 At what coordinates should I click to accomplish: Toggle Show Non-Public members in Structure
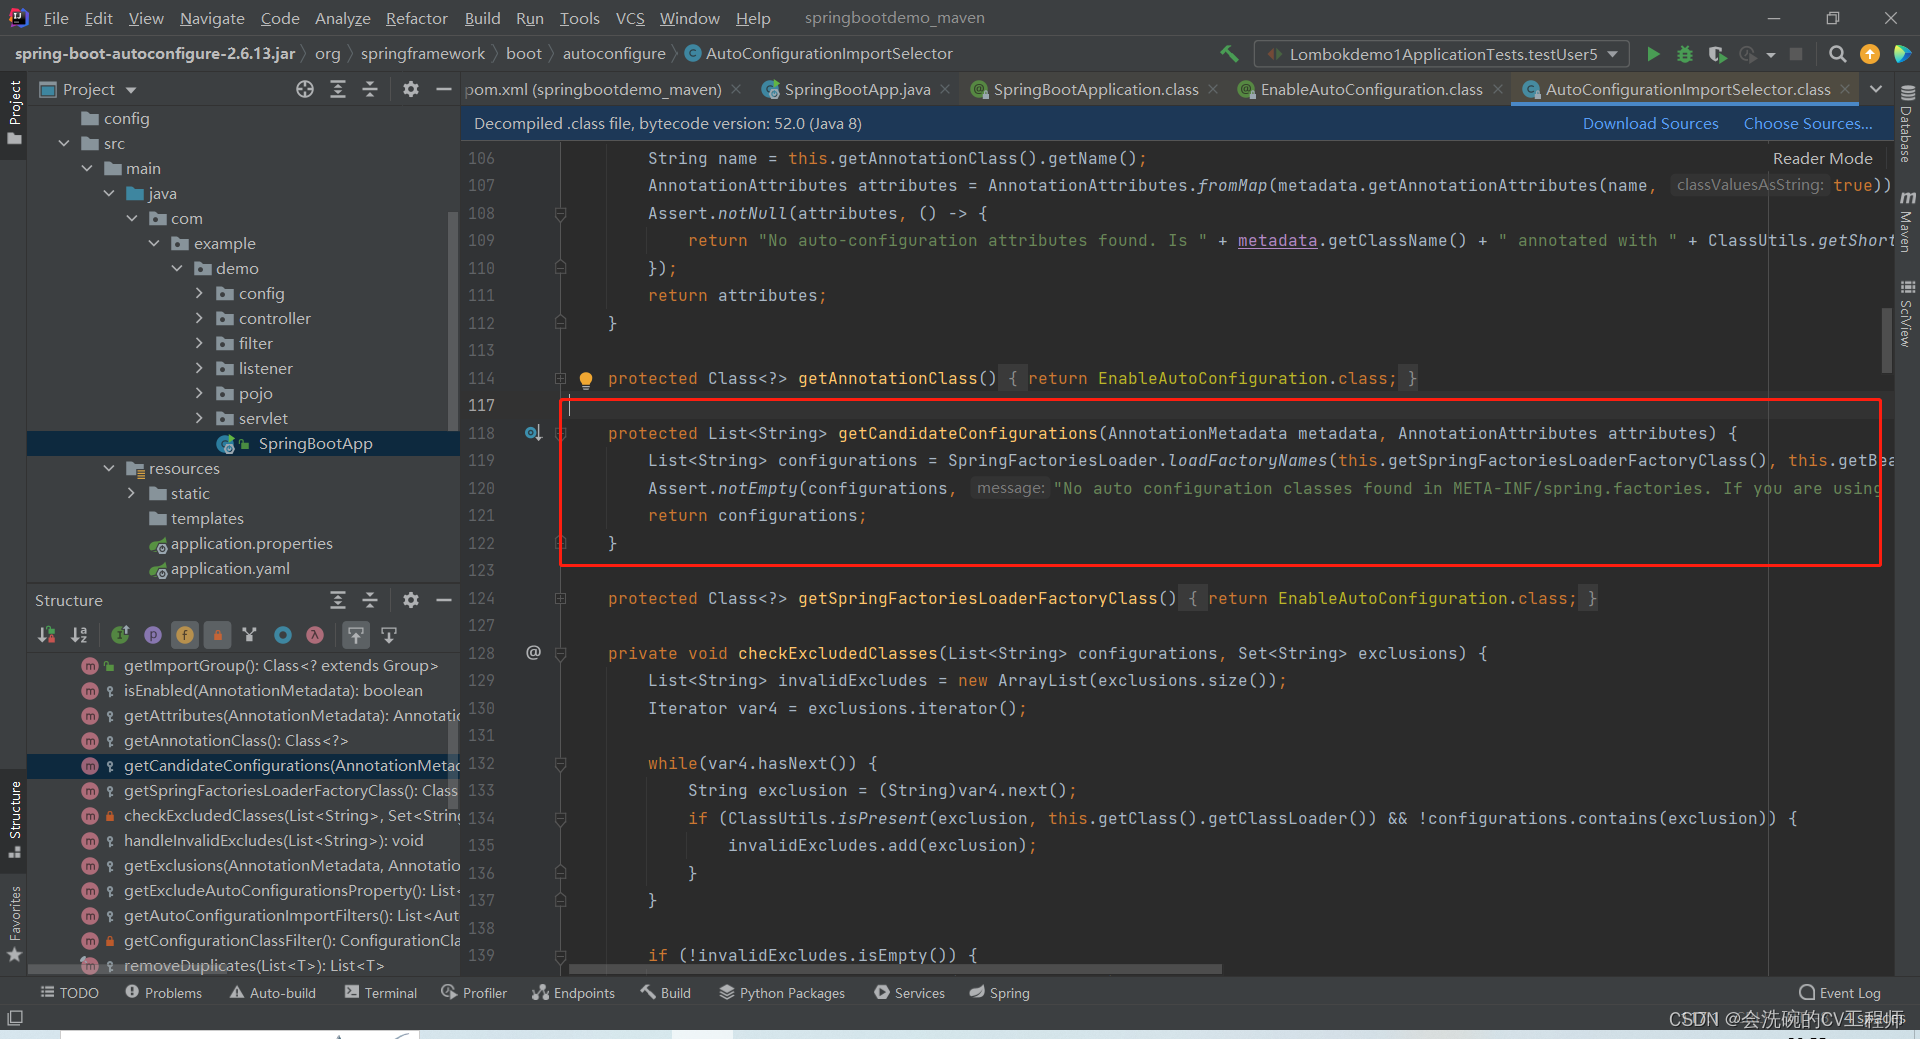click(x=217, y=635)
